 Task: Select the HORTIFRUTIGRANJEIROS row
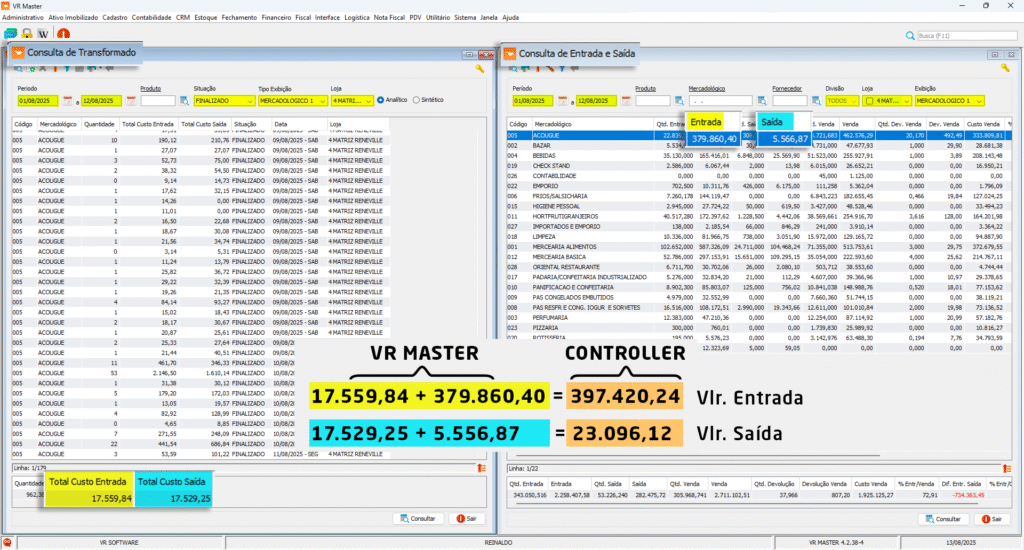tap(759, 217)
